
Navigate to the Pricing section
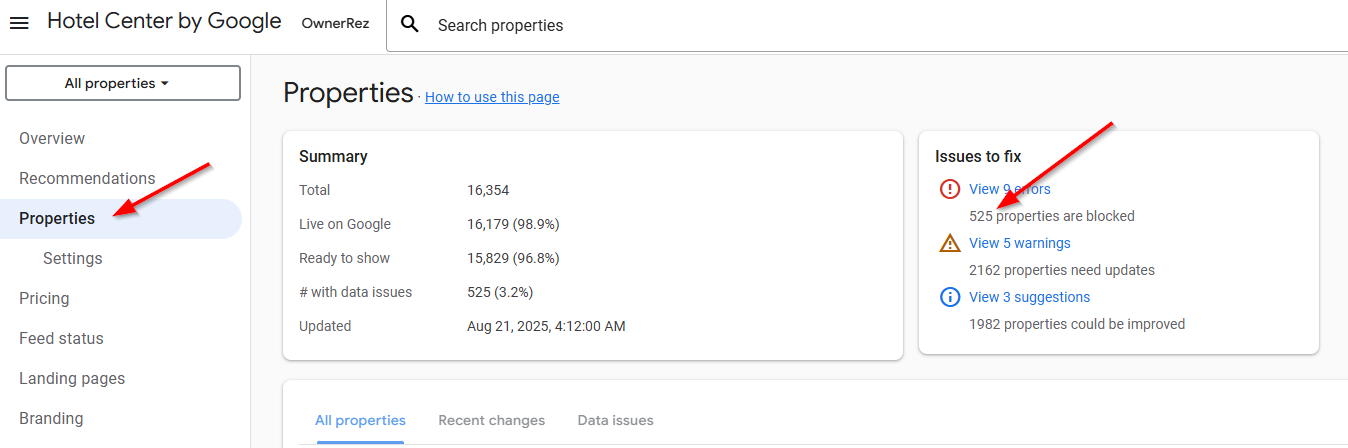point(44,298)
